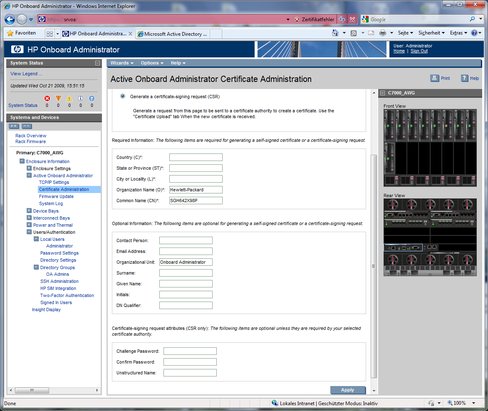Screen dimensions: 488x411
Task: Click the Apply button
Action: point(348,390)
